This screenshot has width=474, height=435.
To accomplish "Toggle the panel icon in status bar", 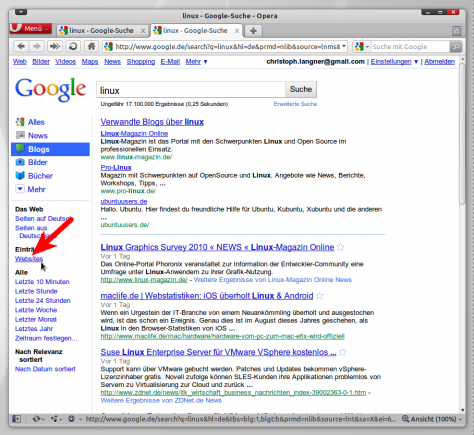I will [17, 419].
